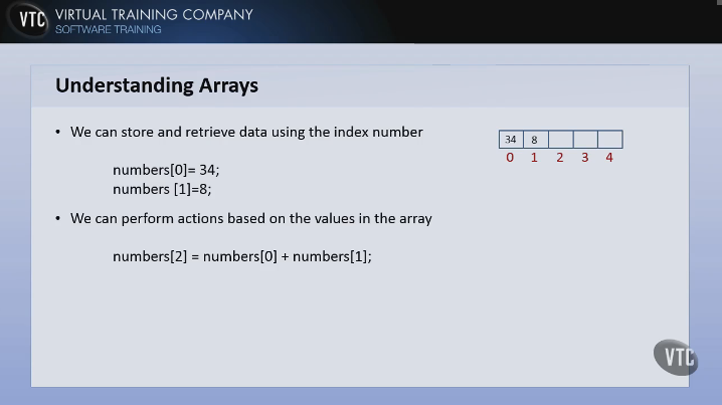Click the code line assigning numbers[2]
This screenshot has width=722, height=405.
pyautogui.click(x=242, y=257)
